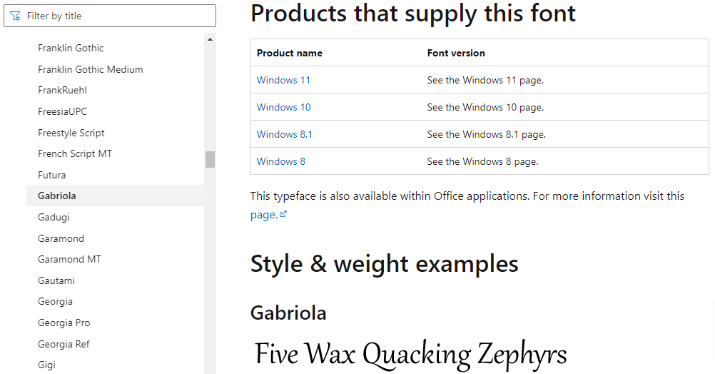Viewport: 715px width, 374px height.
Task: Go to the Gadugi font page
Action: point(53,217)
